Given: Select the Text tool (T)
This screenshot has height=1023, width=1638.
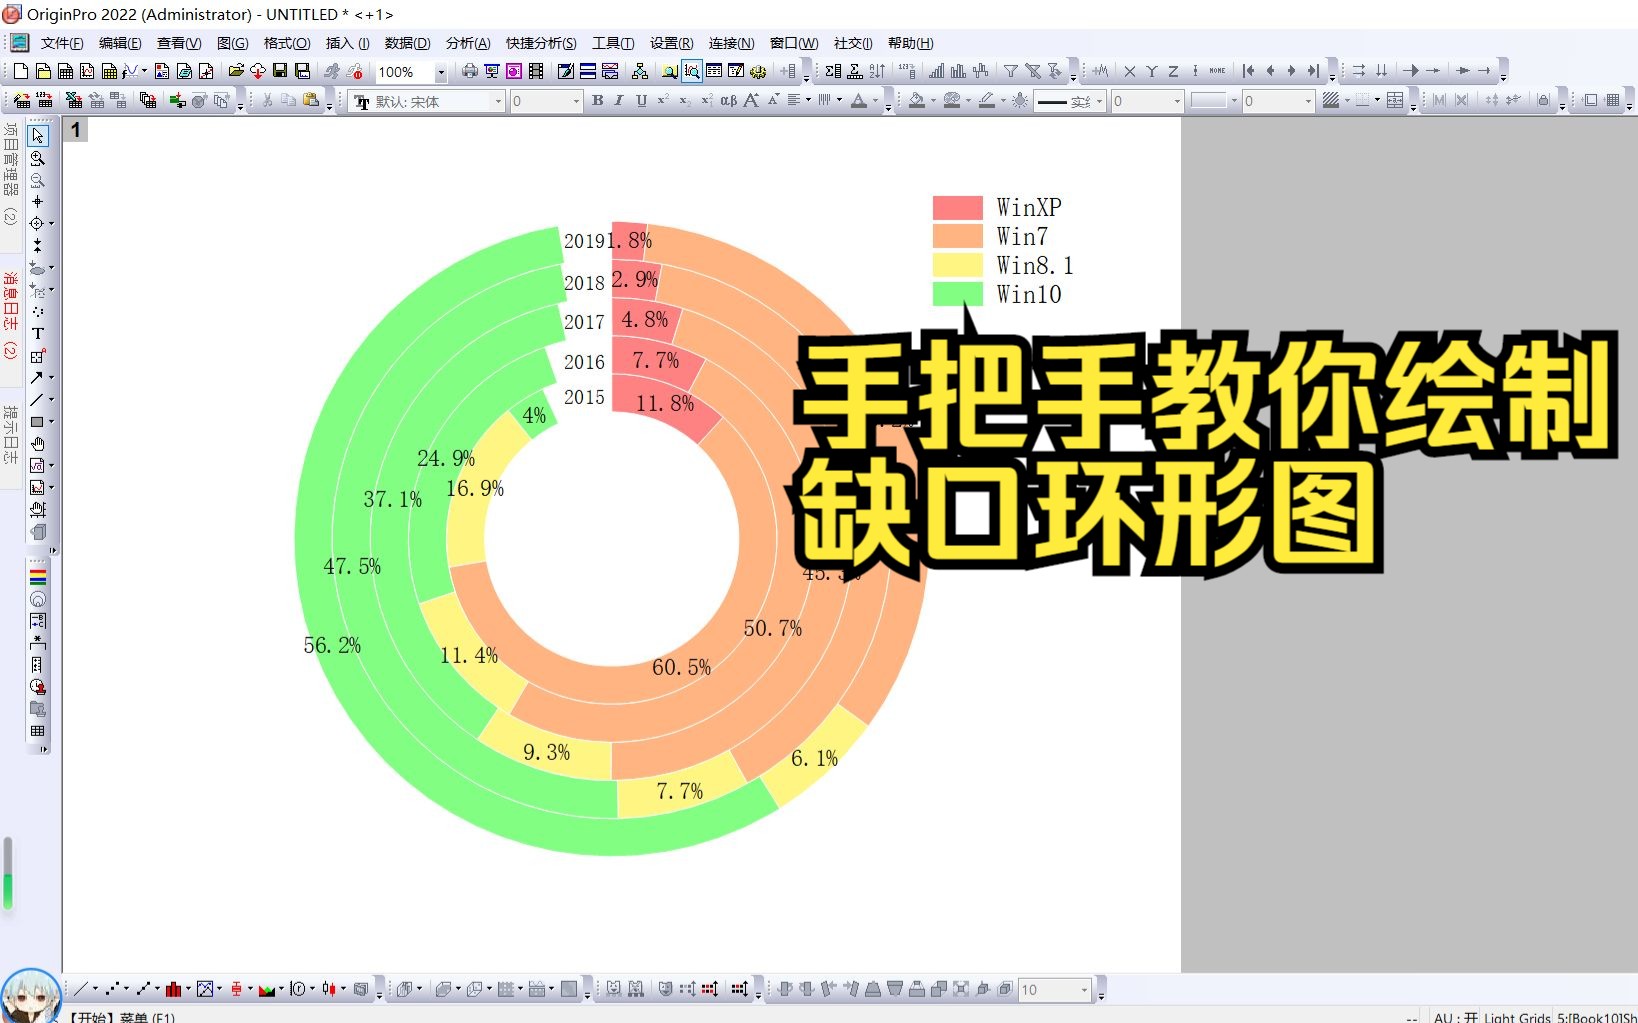Looking at the screenshot, I should point(38,334).
